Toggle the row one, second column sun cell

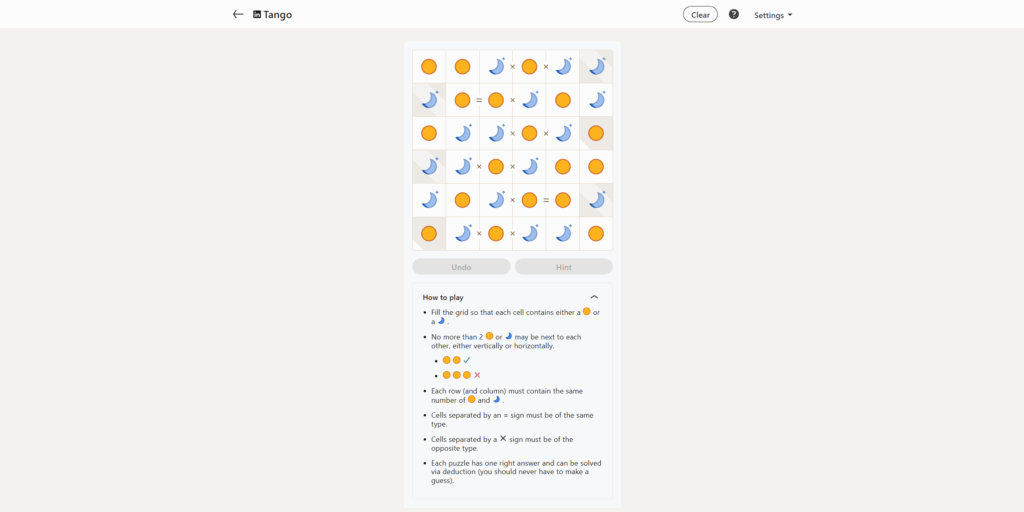point(462,67)
